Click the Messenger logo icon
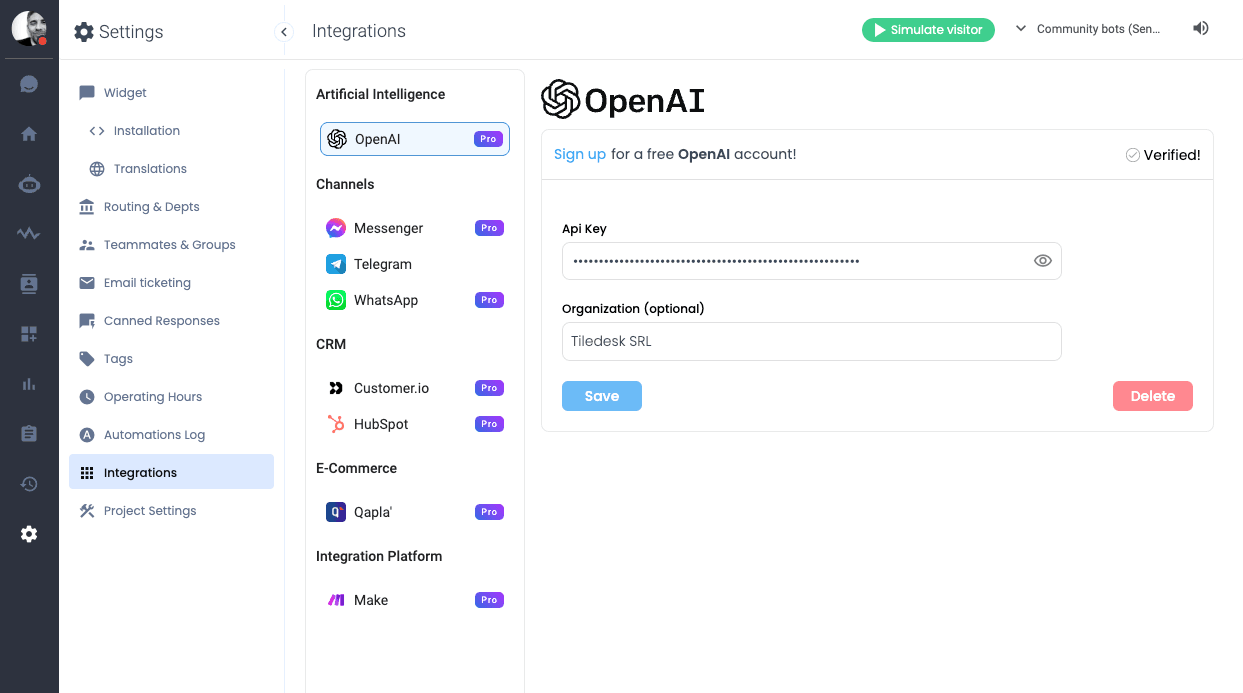 click(x=336, y=228)
